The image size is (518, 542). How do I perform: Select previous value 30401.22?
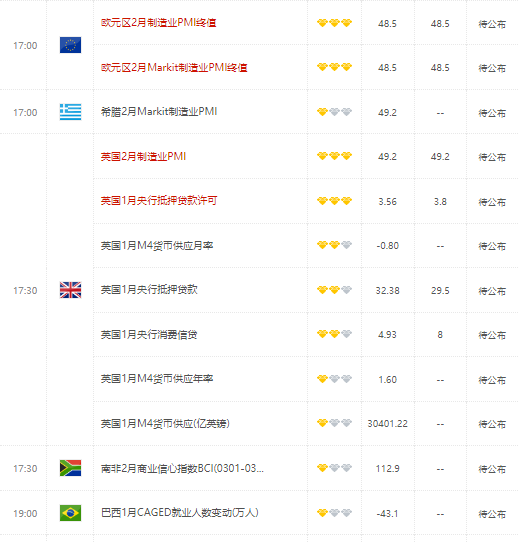387,424
